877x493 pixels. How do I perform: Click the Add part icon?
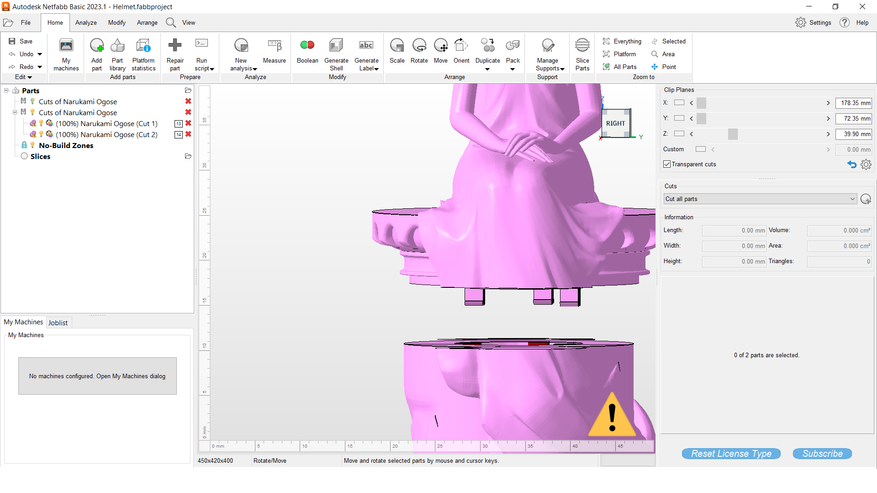point(97,46)
